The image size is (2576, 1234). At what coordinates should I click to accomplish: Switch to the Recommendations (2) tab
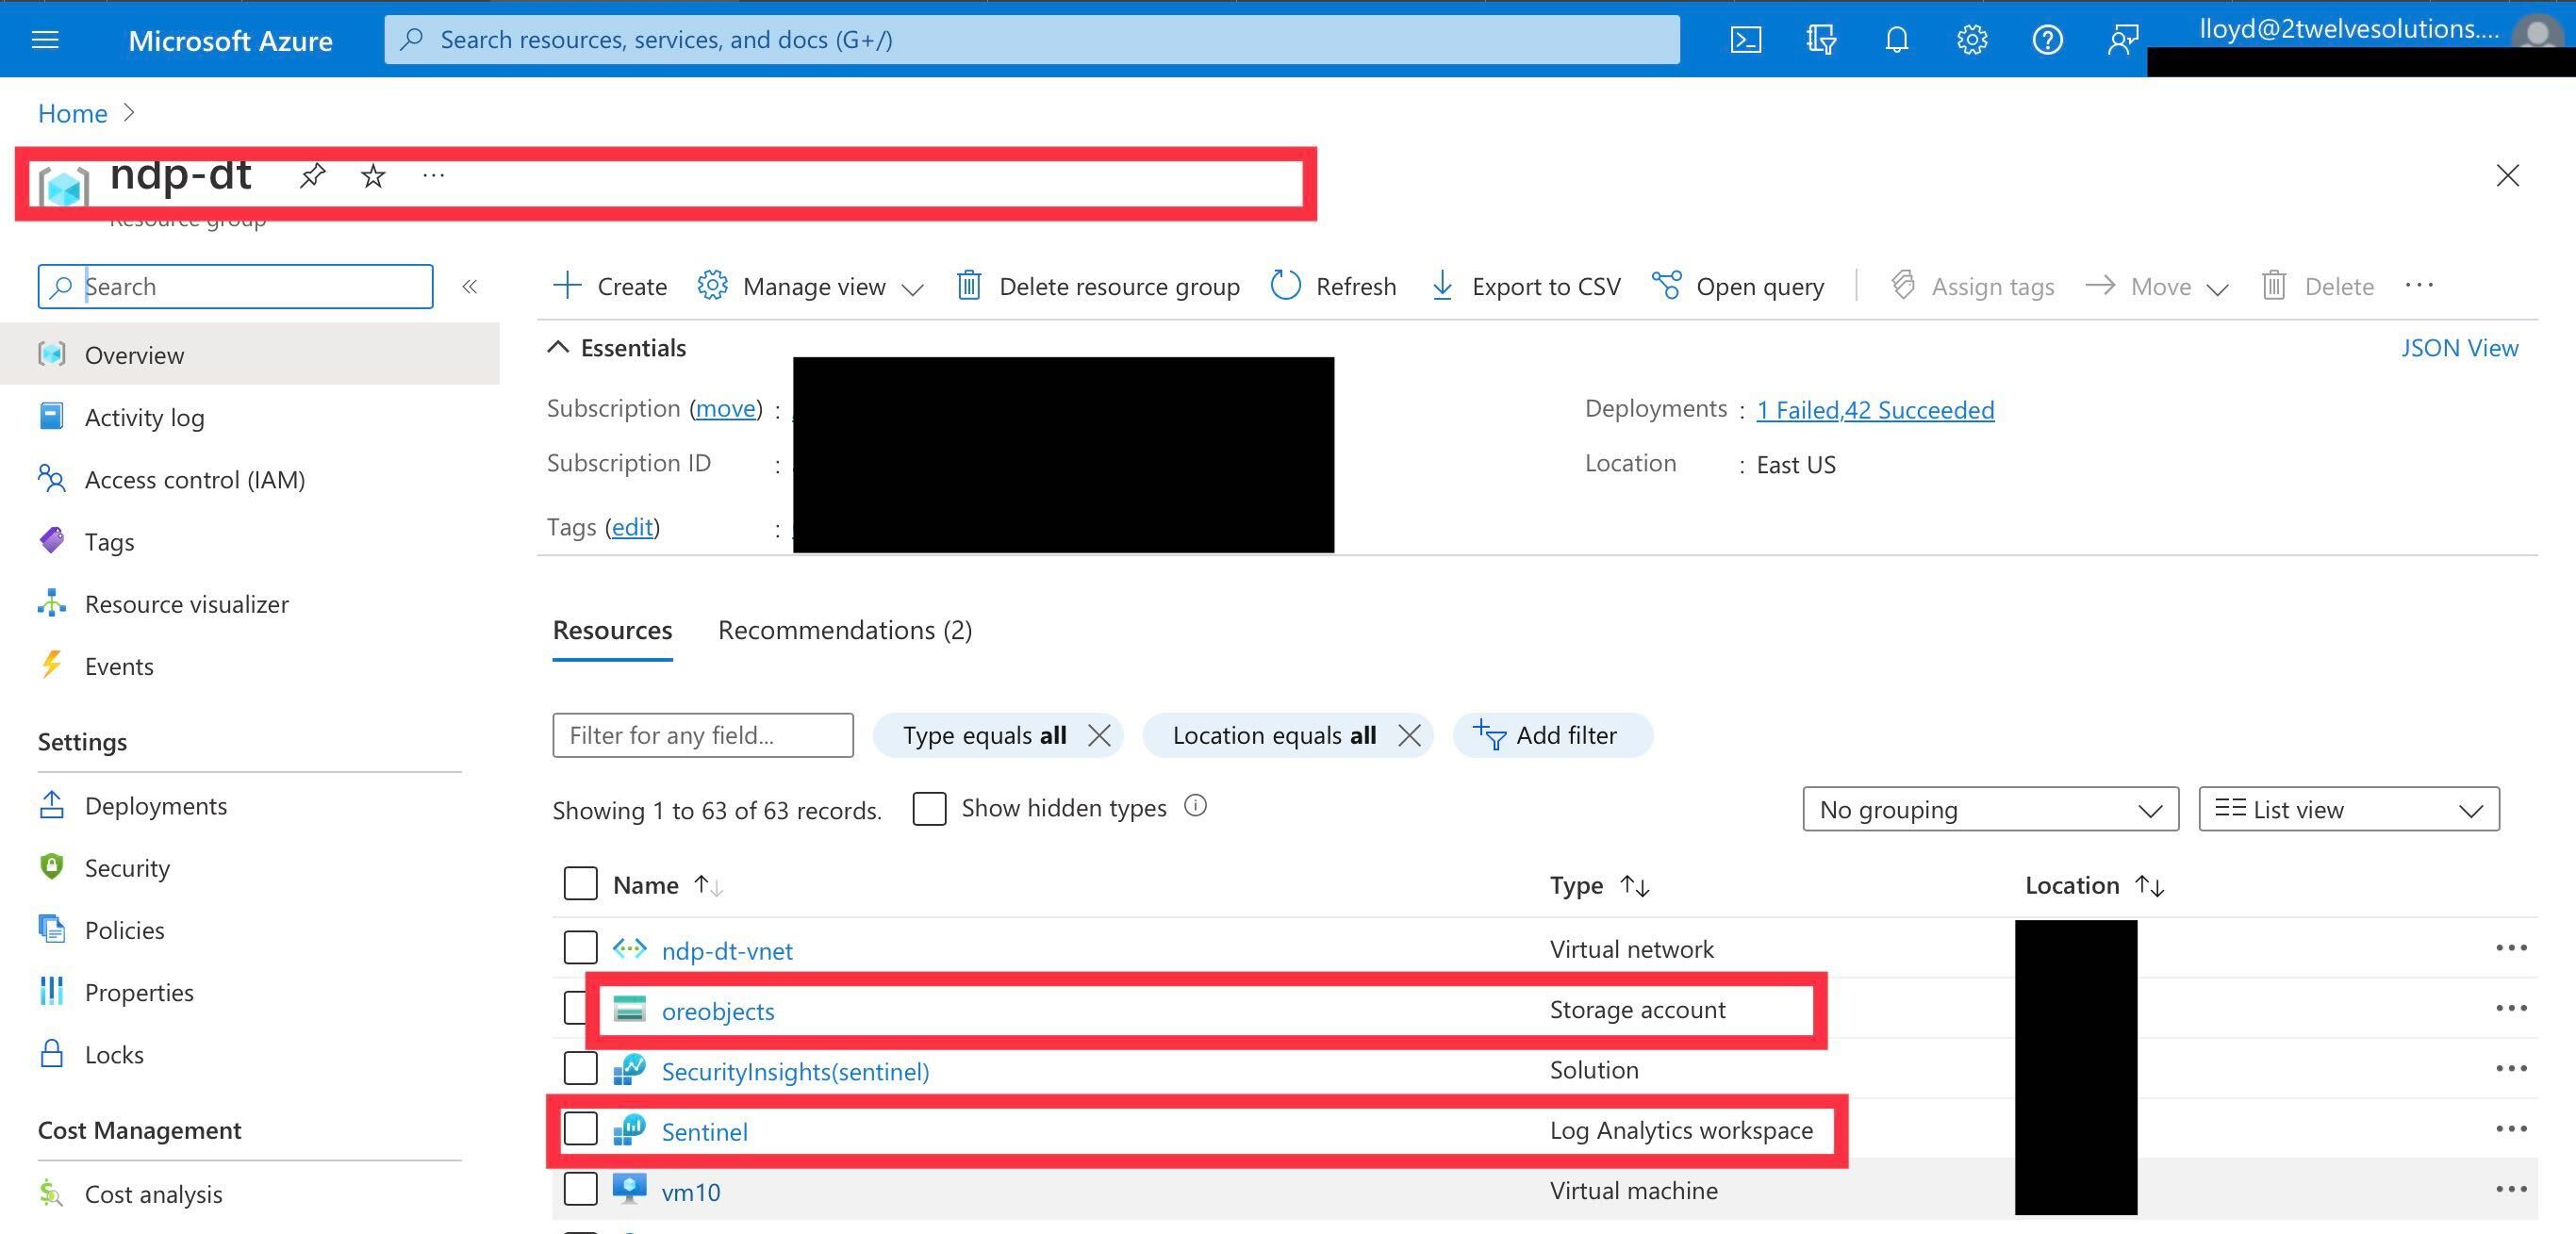click(845, 630)
